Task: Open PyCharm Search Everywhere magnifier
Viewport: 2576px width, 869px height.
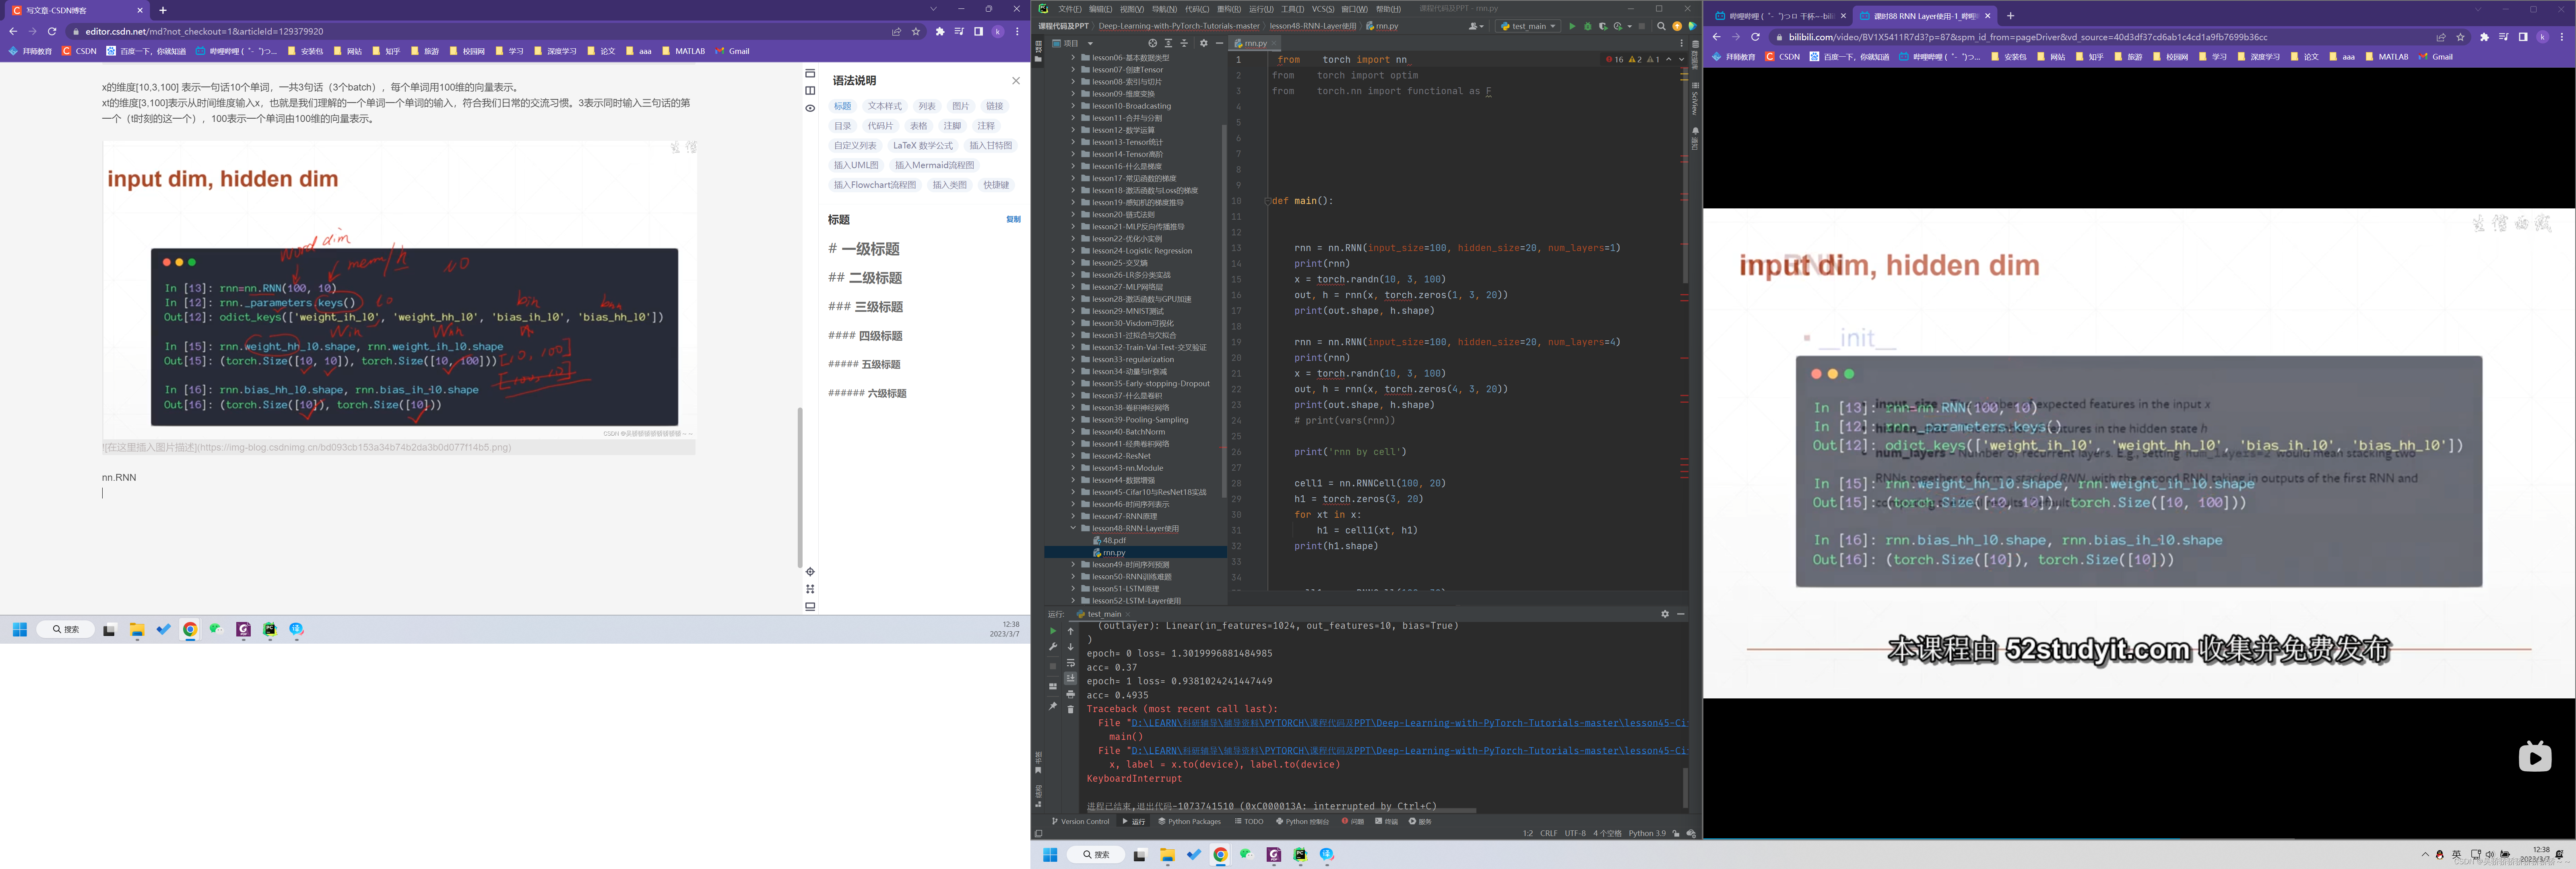Action: (x=1661, y=26)
